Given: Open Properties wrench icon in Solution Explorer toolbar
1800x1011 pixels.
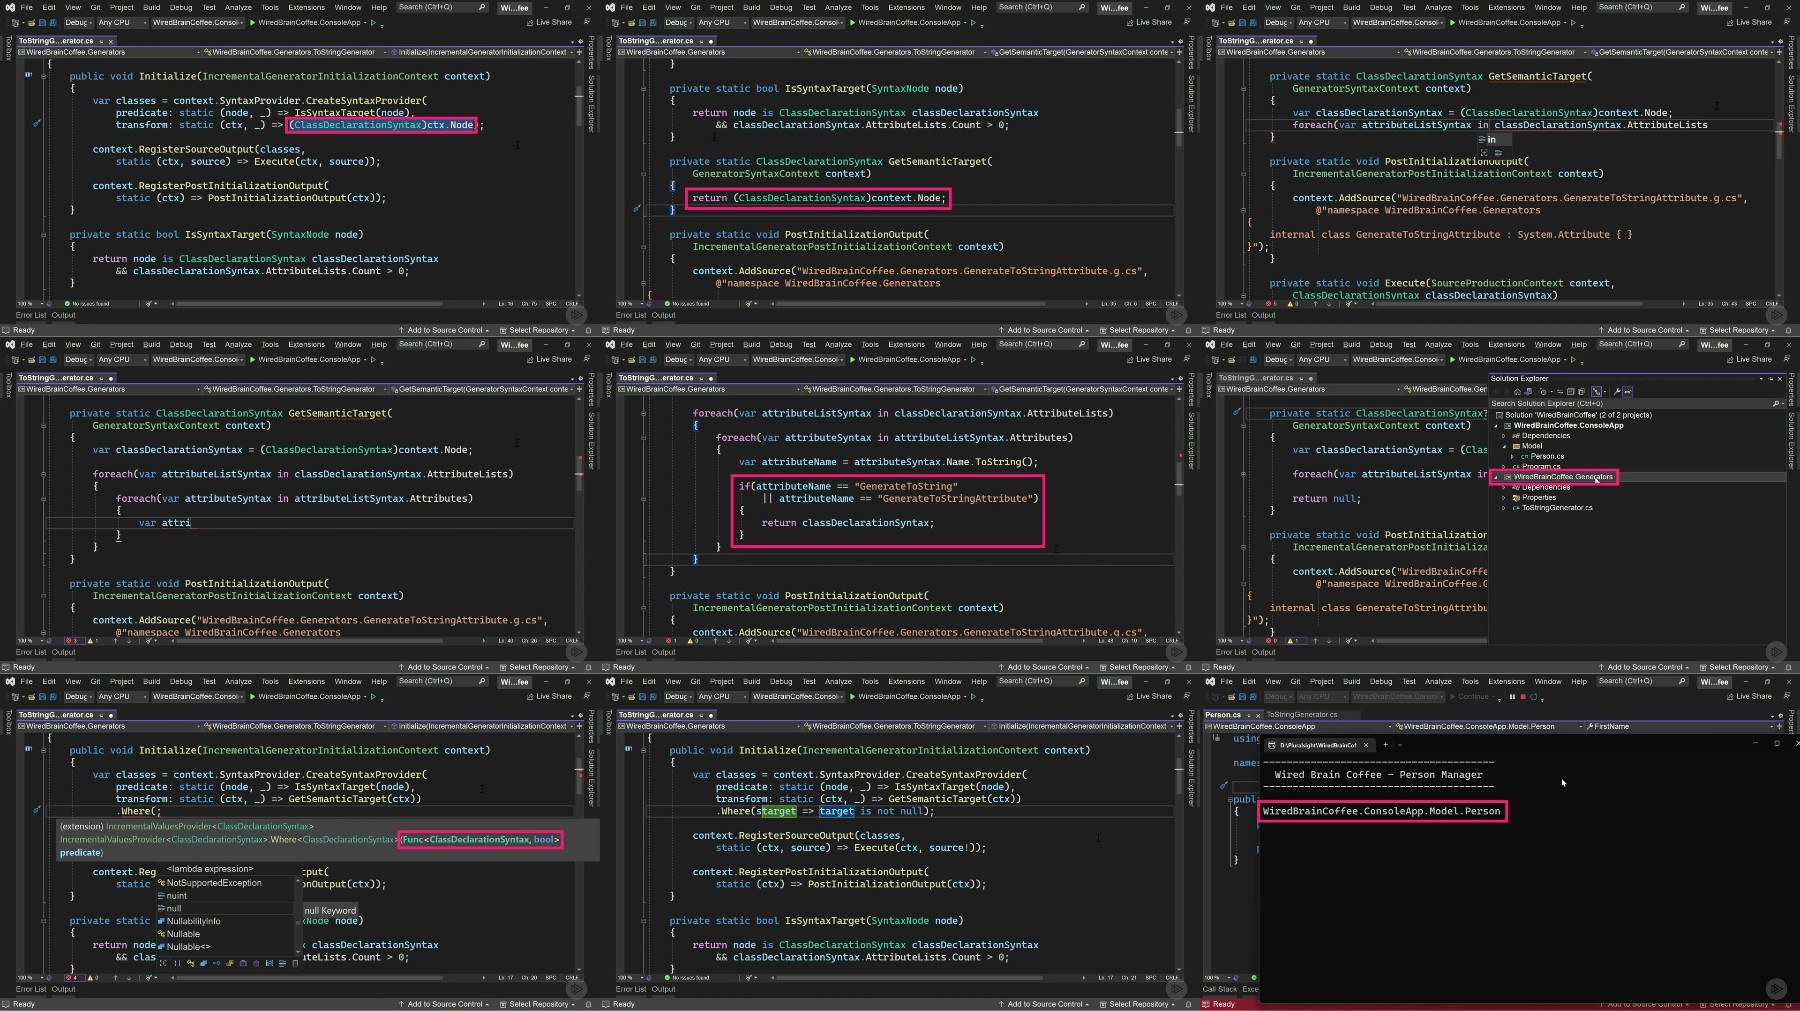Looking at the screenshot, I should (x=1617, y=392).
